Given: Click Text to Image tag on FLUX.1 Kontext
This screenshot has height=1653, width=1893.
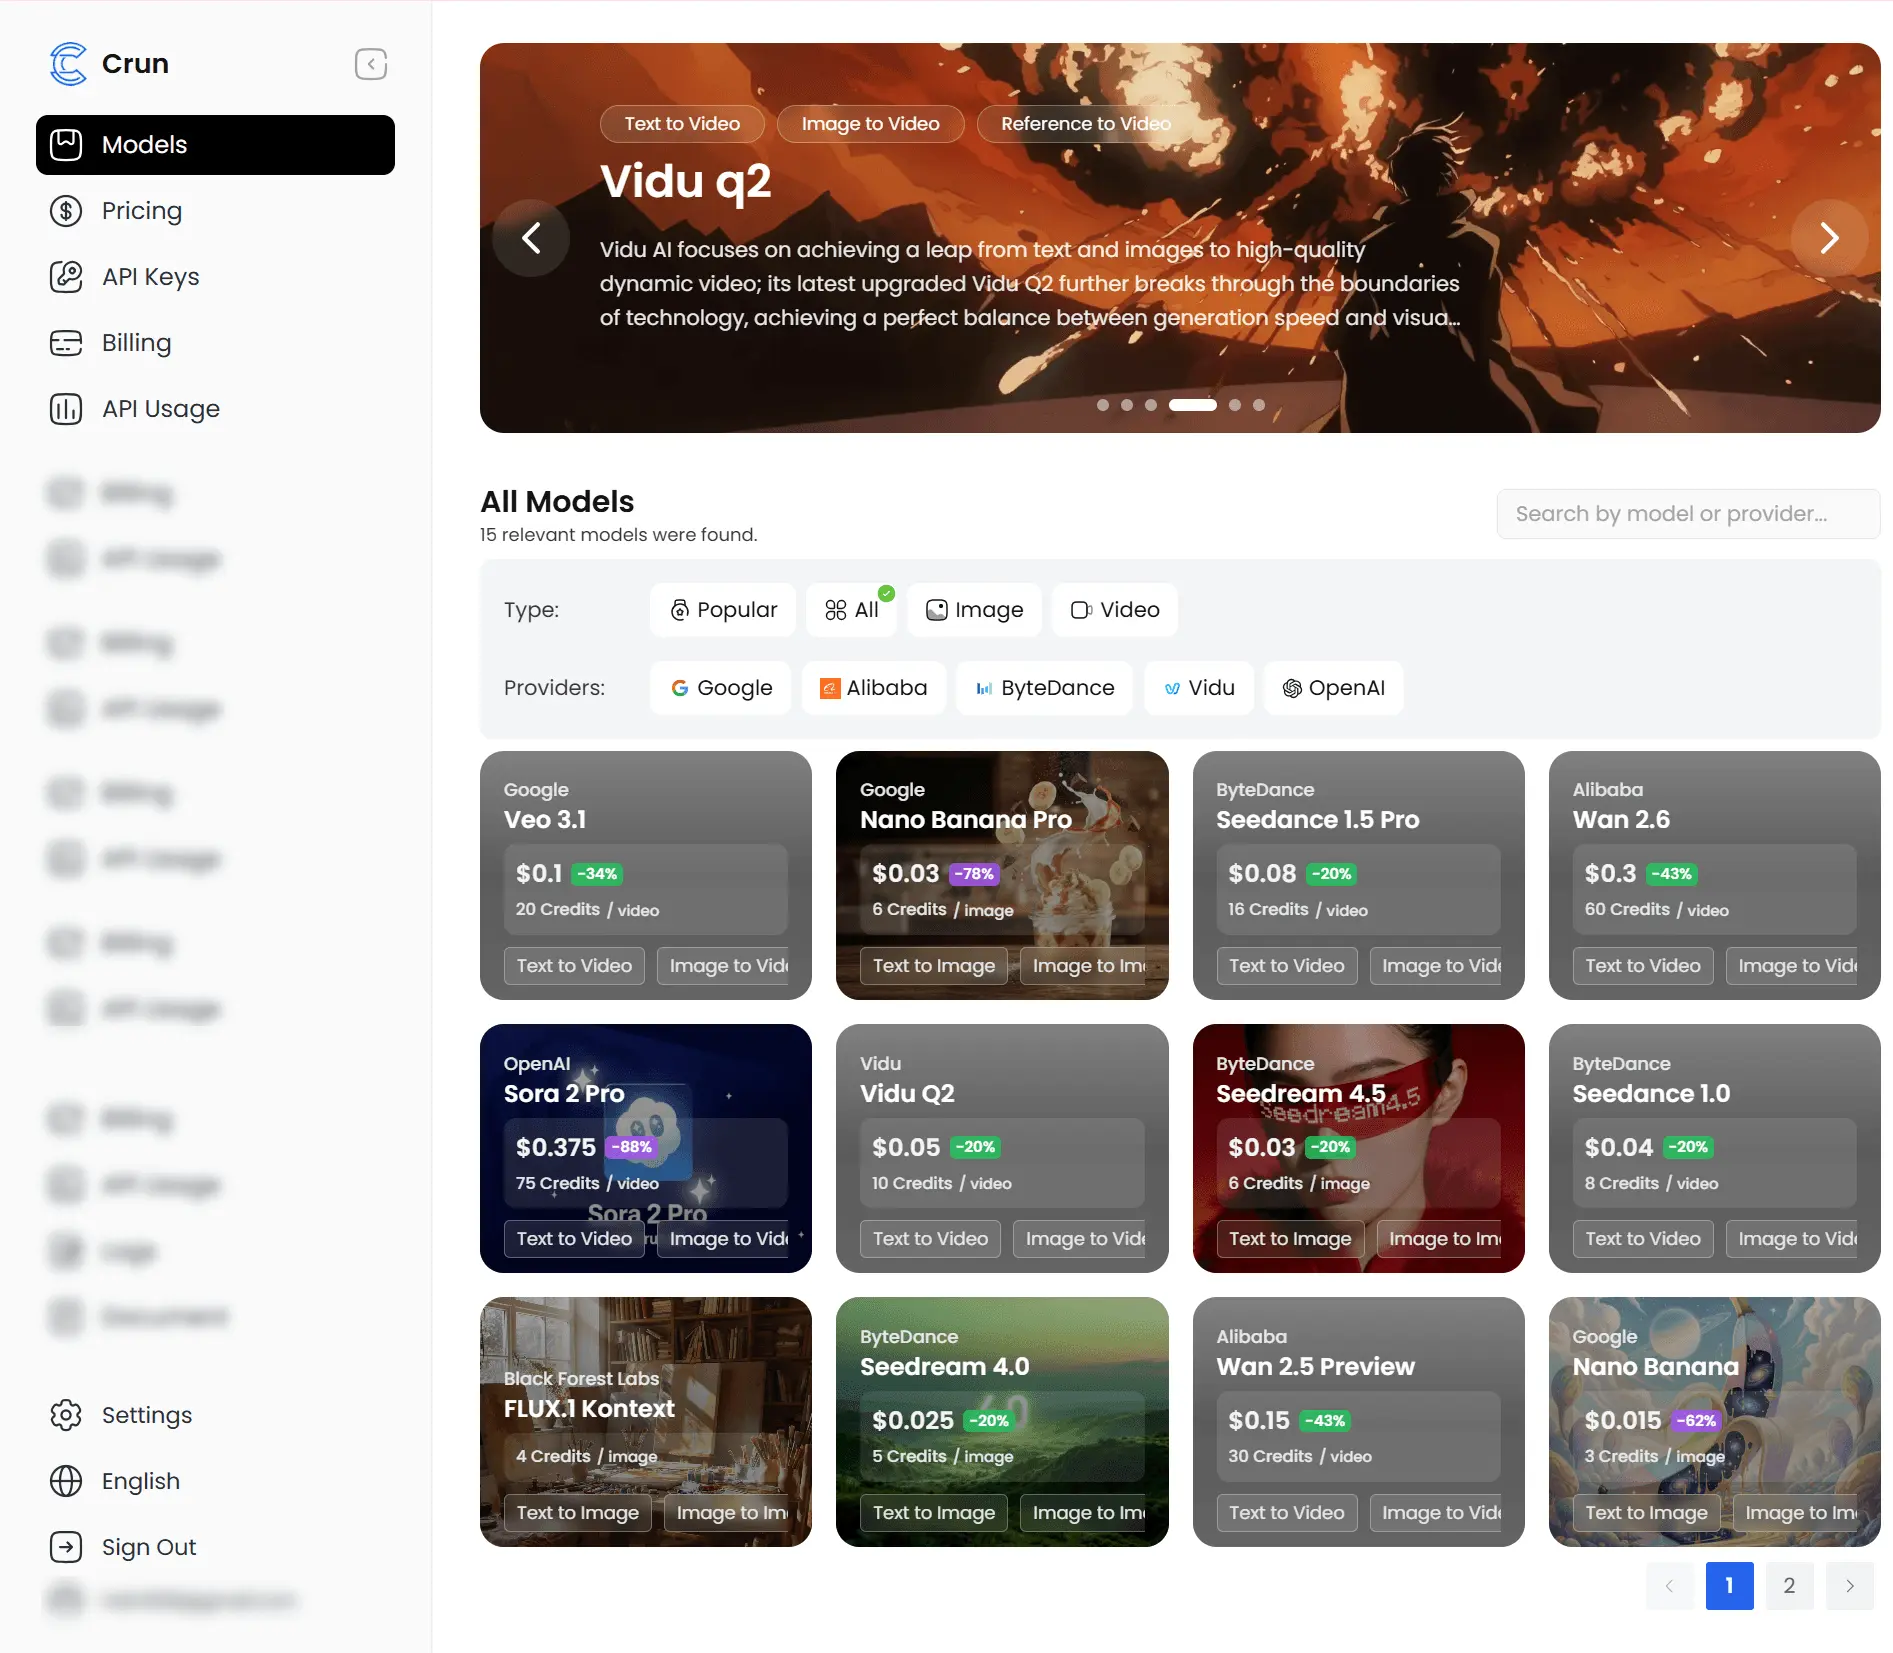Looking at the screenshot, I should 578,1513.
